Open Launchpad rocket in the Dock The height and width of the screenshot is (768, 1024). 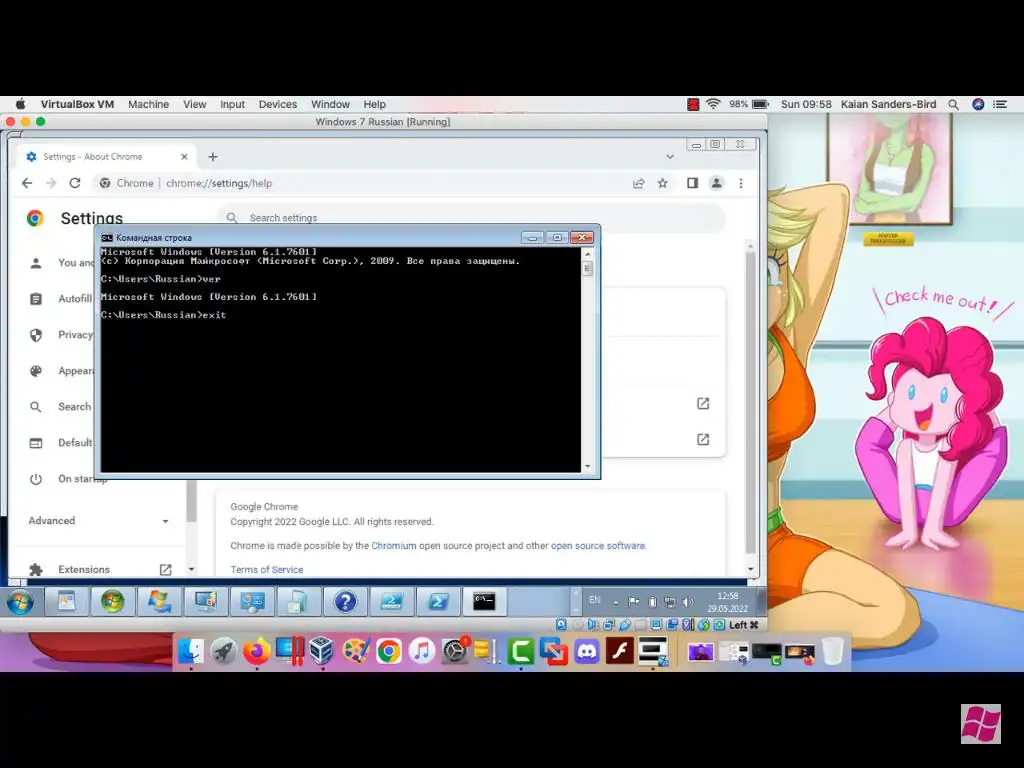pos(223,651)
